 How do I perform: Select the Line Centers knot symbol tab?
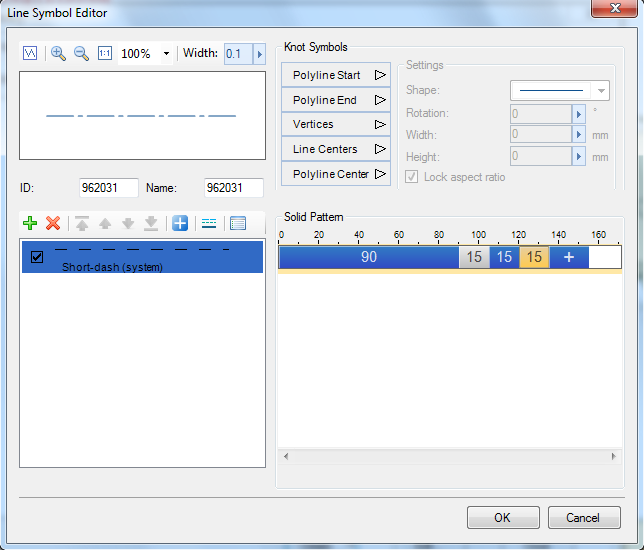click(x=336, y=149)
